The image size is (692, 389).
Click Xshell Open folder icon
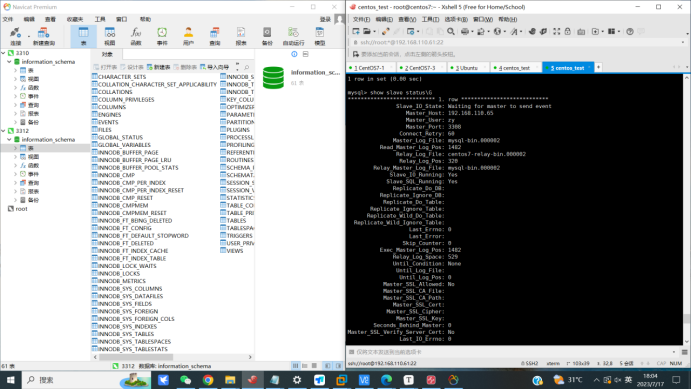(366, 31)
